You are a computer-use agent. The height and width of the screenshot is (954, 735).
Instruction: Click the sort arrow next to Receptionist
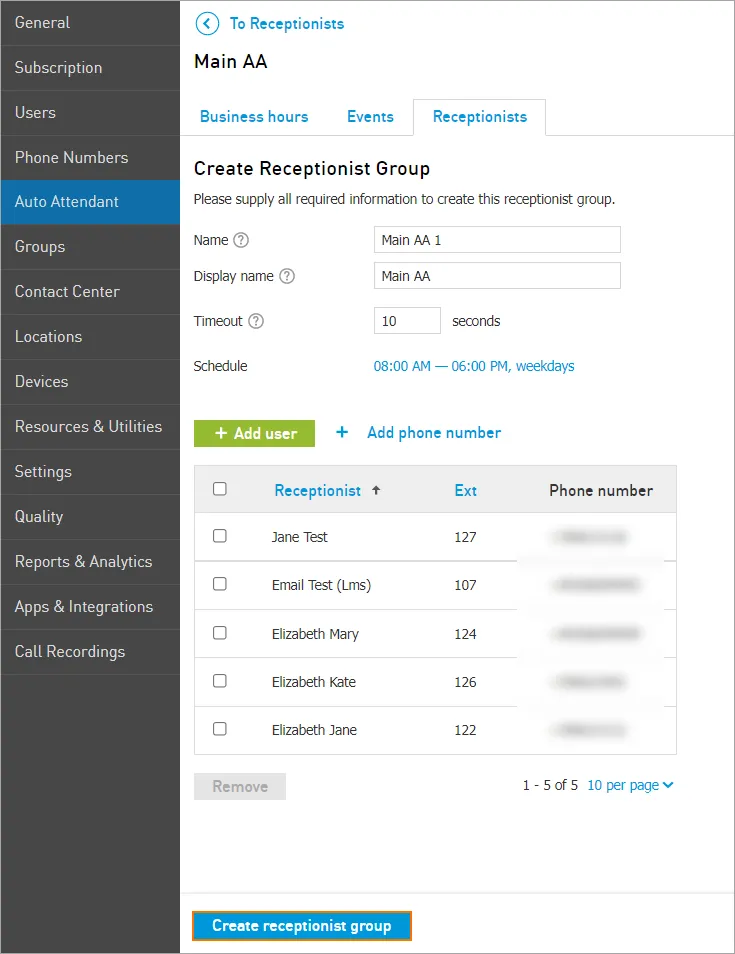[x=376, y=490]
